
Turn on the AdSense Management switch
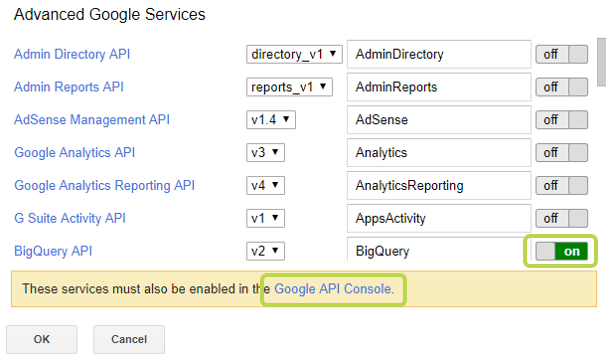coord(562,120)
